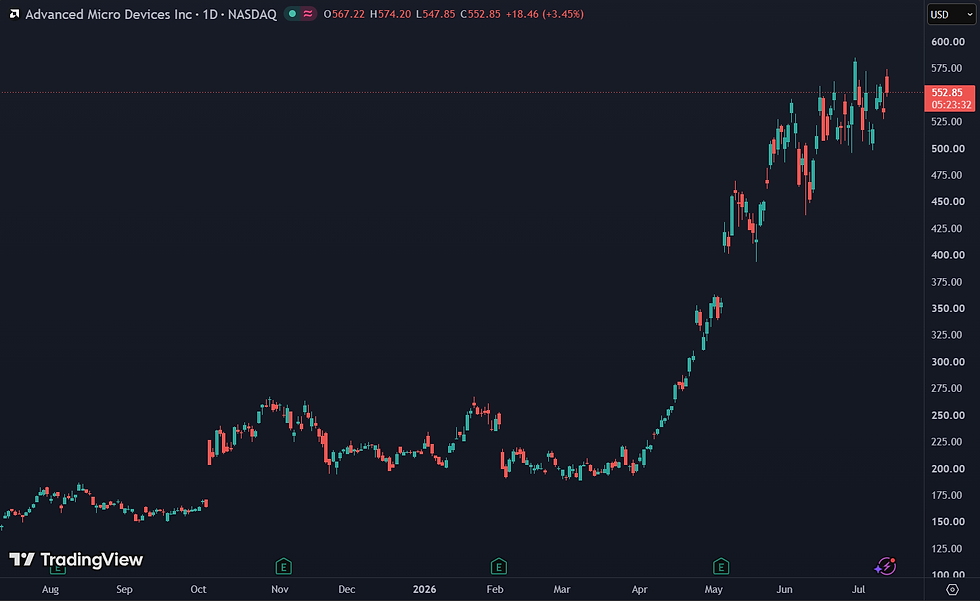Open chart settings hexagon icon at bottom right
This screenshot has height=601, width=980.
point(952,589)
